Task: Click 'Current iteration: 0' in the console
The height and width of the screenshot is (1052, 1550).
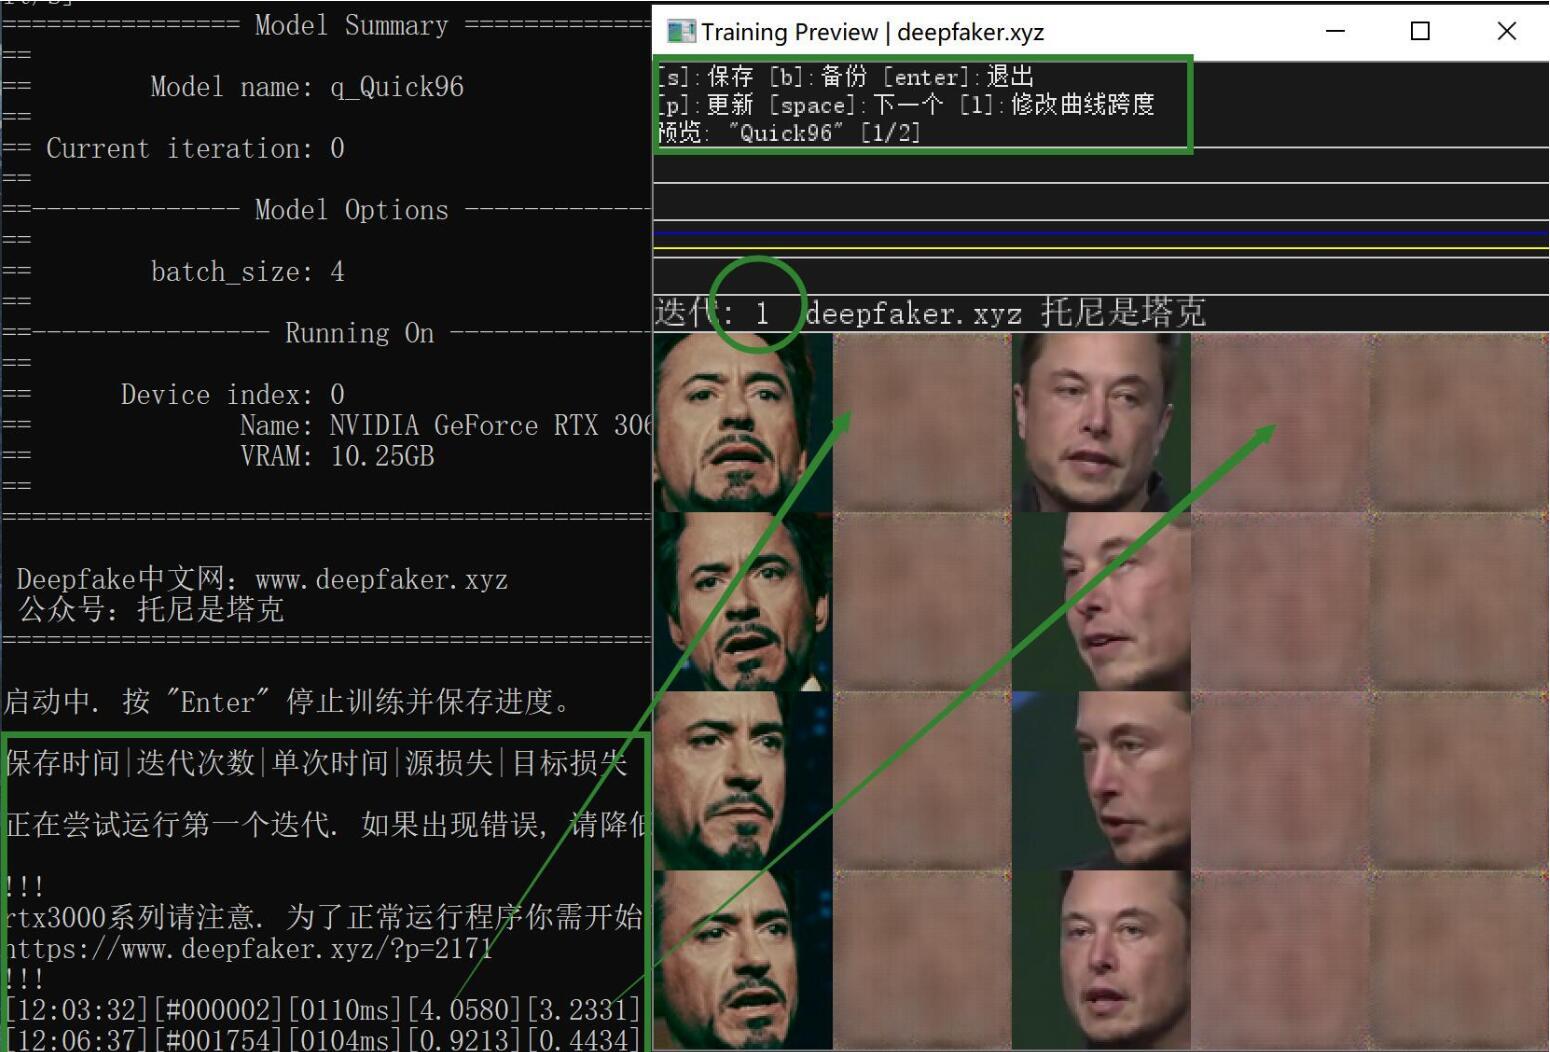Action: click(195, 149)
